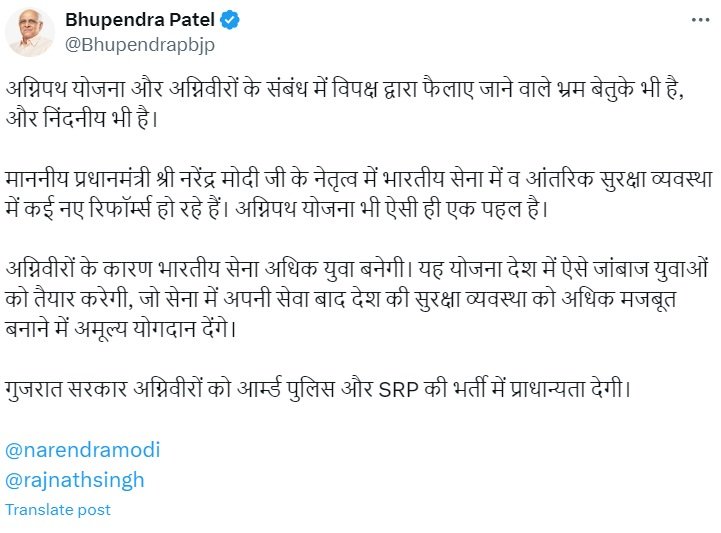The width and height of the screenshot is (721, 533).
Task: Click Translate post
Action: (58, 510)
